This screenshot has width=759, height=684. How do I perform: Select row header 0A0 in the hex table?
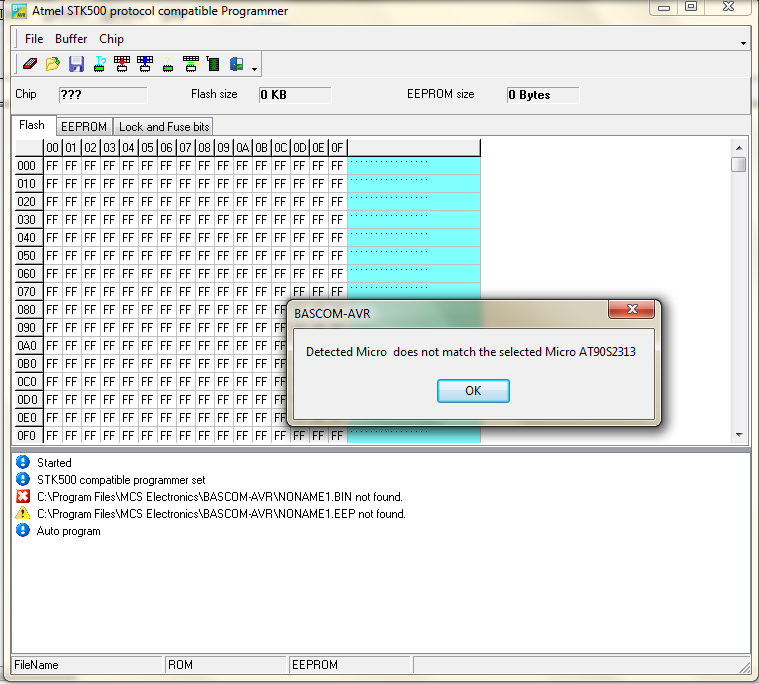pyautogui.click(x=29, y=346)
